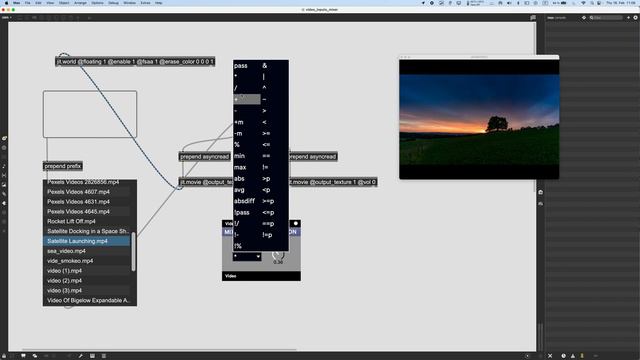The height and width of the screenshot is (360, 640).
Task: Click the console icon at top right of patcher
Action: (533, 18)
